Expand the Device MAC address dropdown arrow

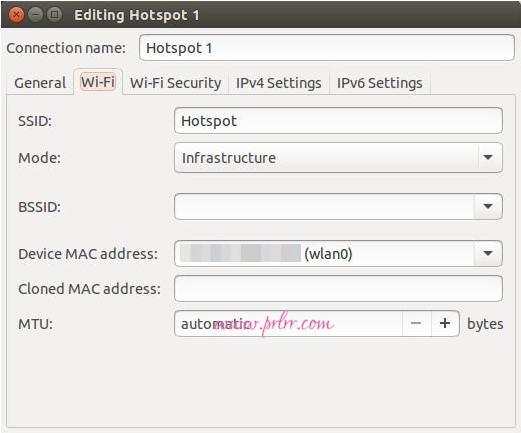pos(488,254)
